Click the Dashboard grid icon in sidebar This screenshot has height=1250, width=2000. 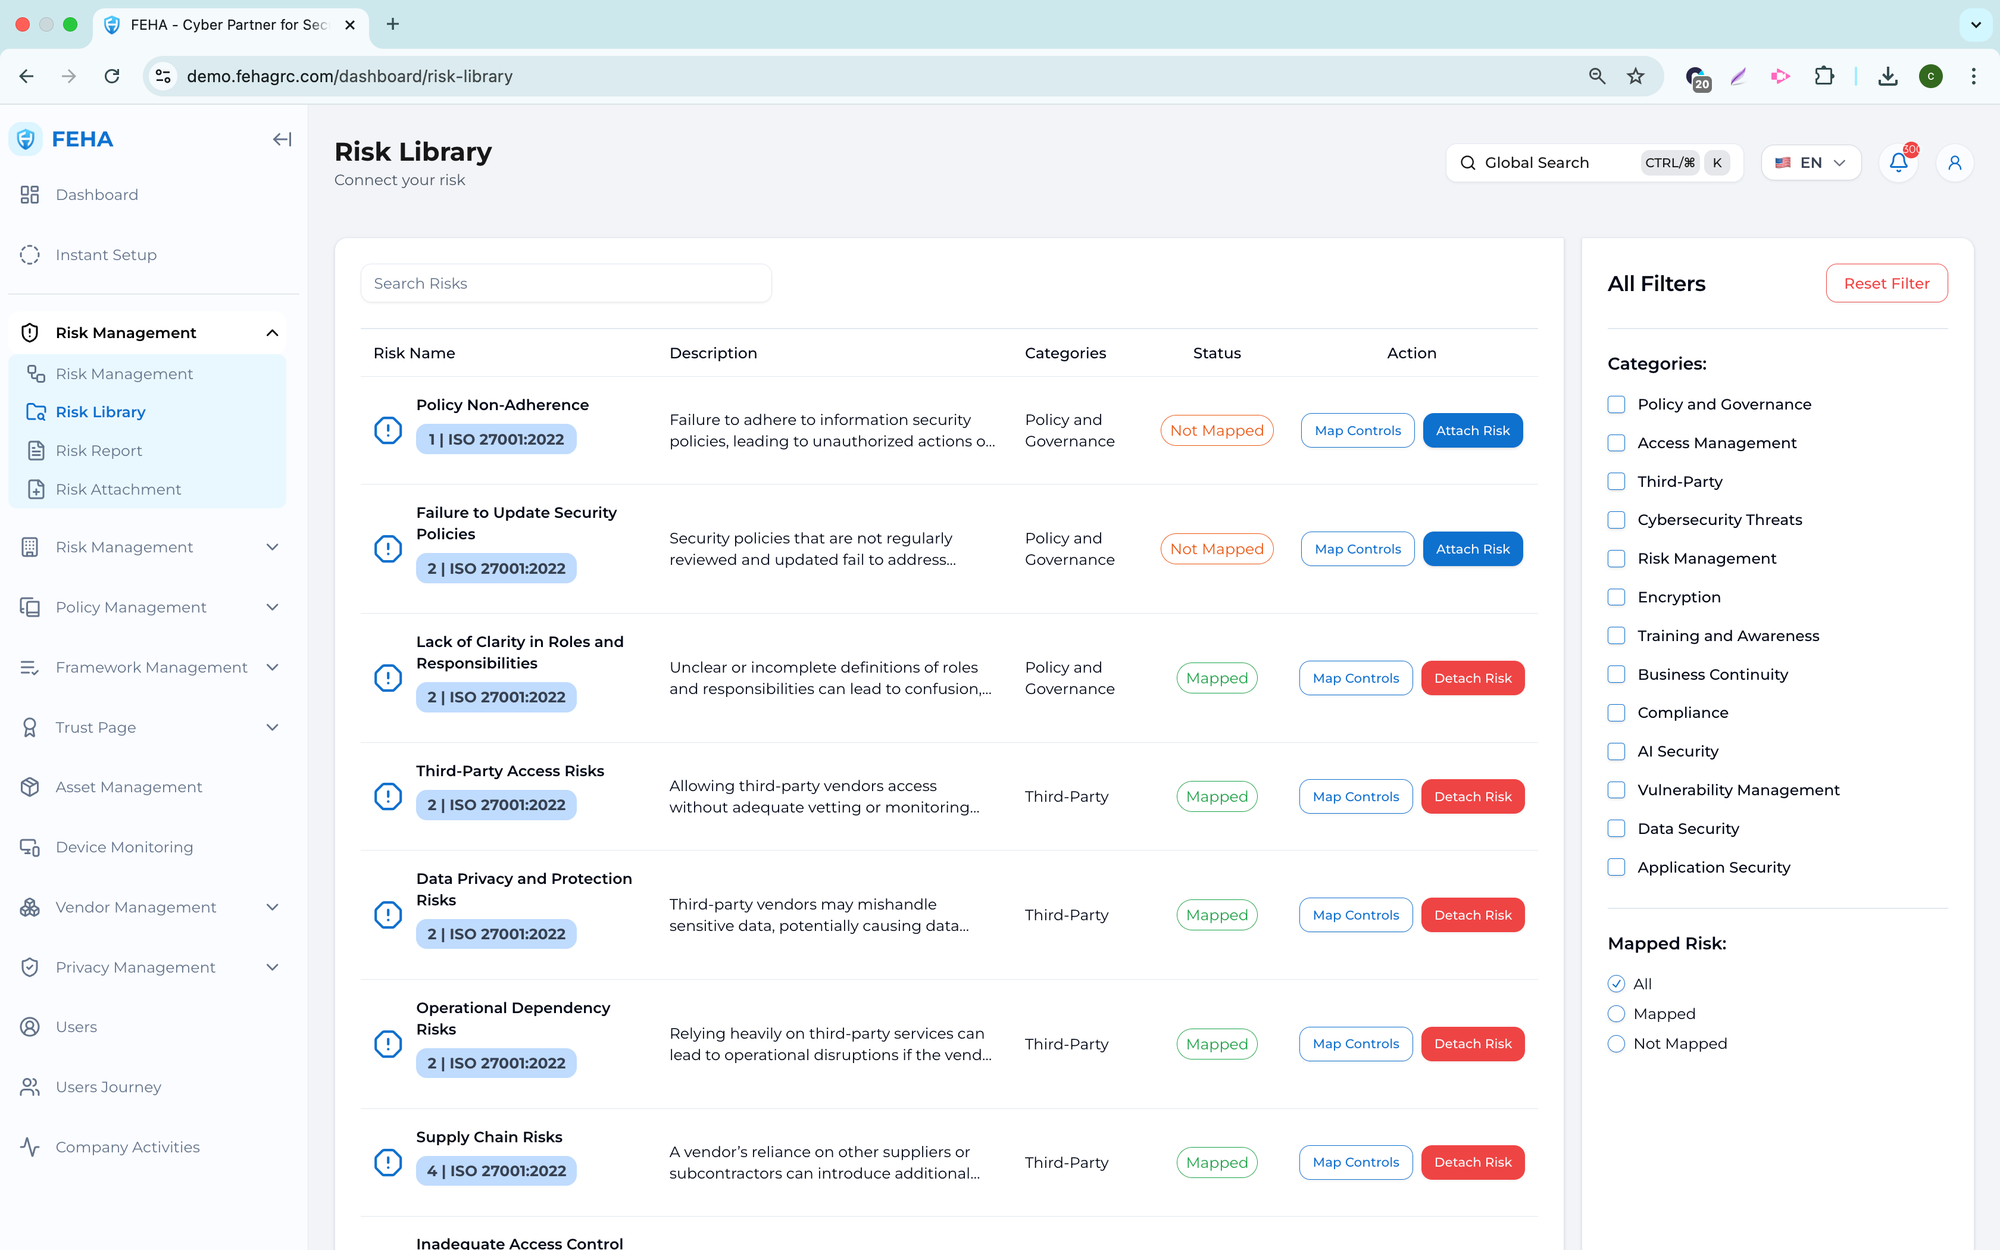pyautogui.click(x=30, y=195)
